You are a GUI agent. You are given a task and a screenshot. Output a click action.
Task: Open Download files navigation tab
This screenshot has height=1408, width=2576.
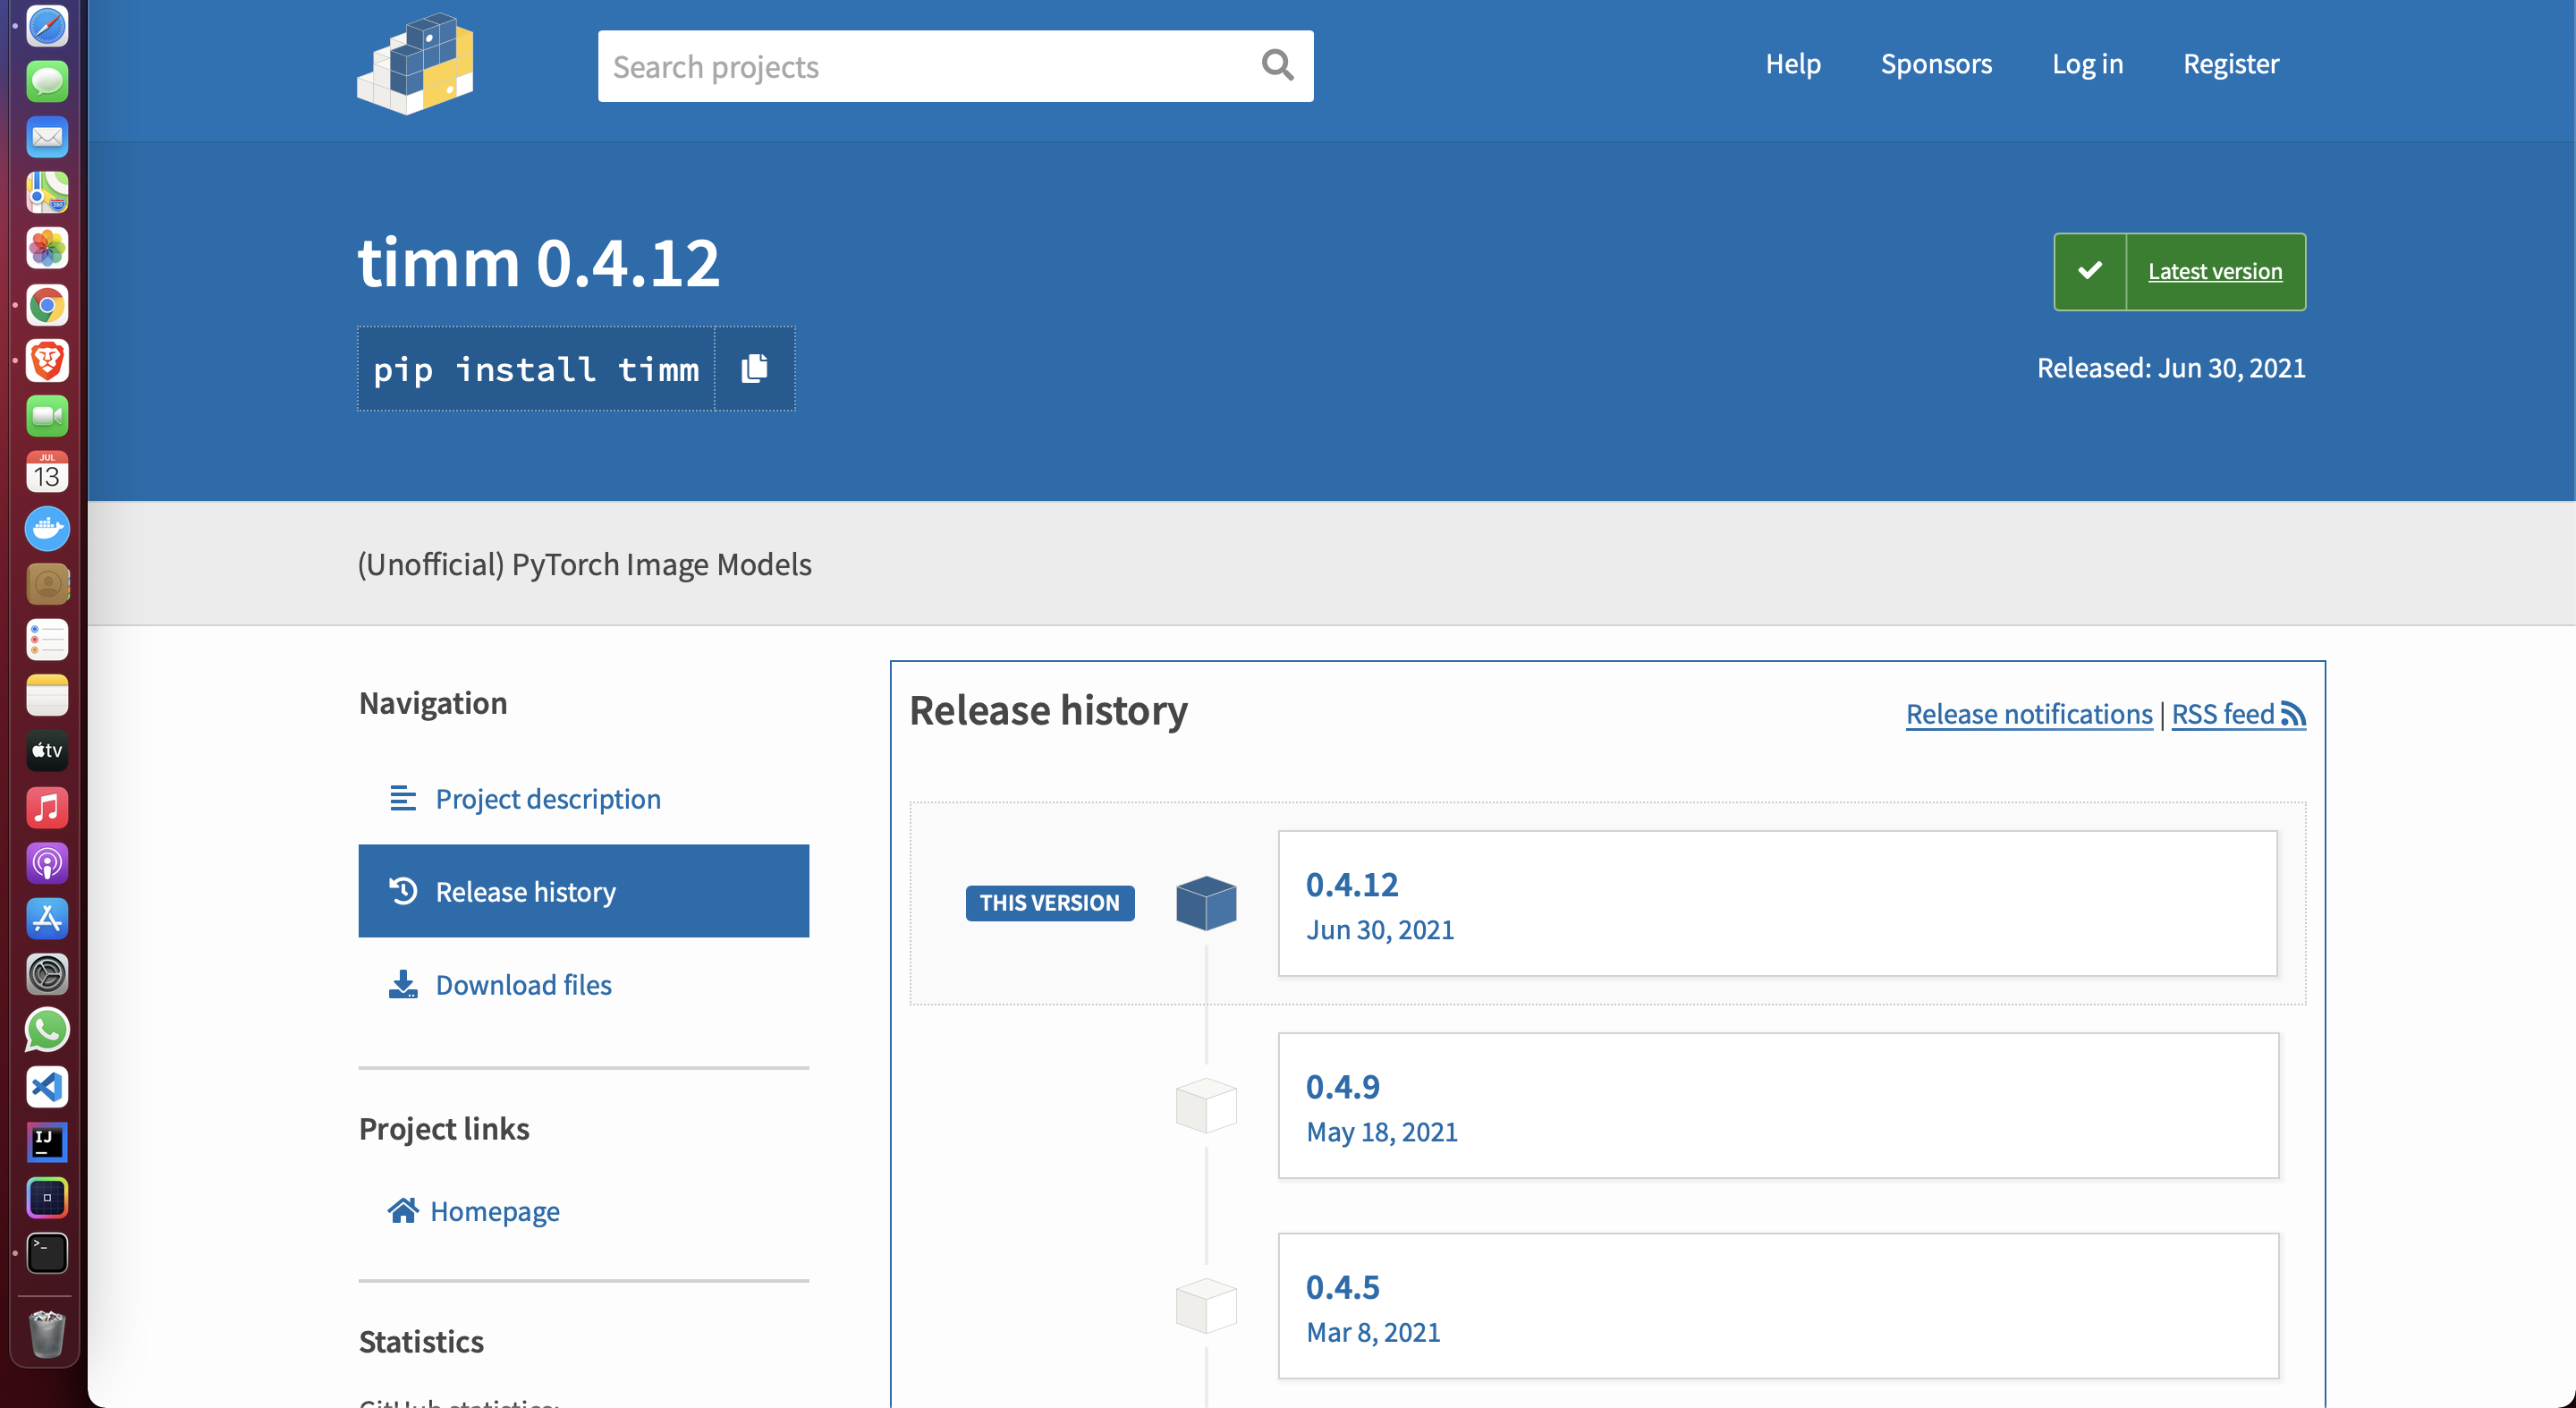click(x=523, y=985)
